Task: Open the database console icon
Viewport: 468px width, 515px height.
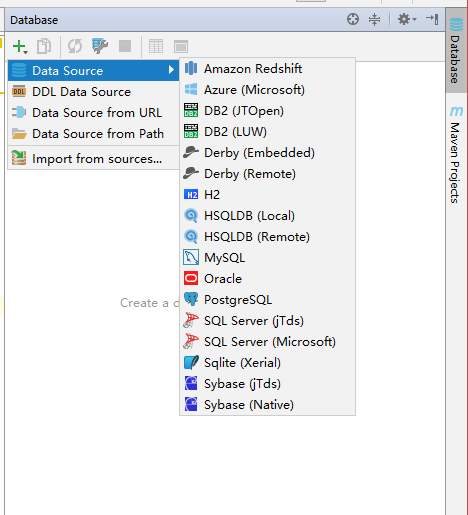Action: 181,46
